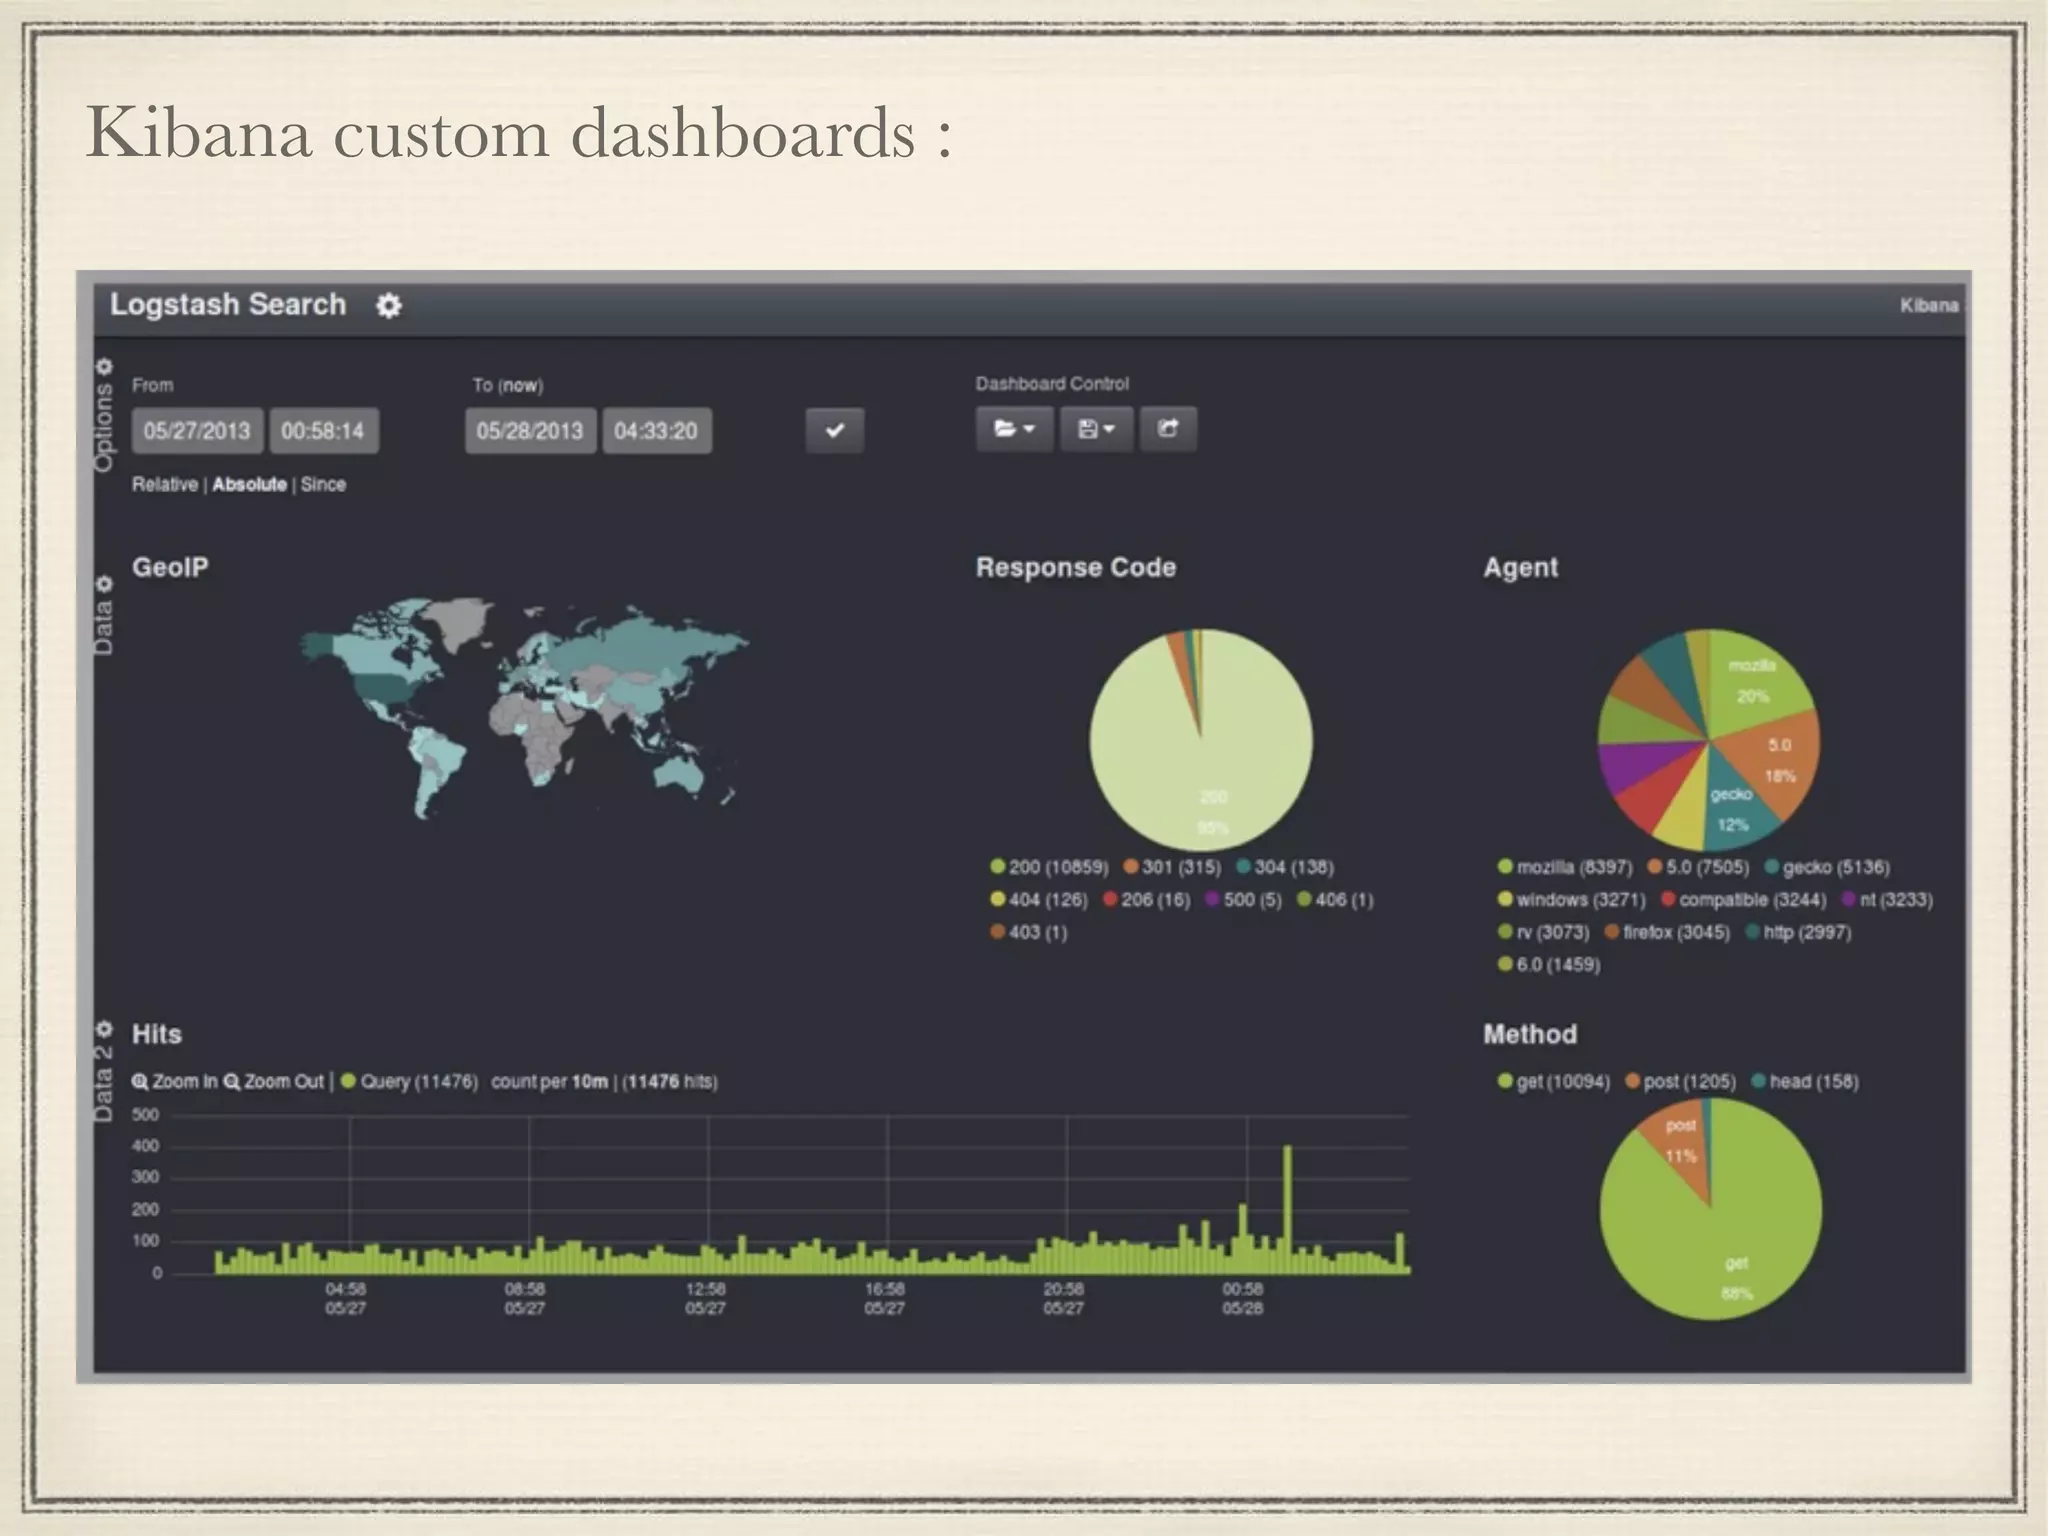
Task: Click the Absolute time mode link
Action: 249,485
